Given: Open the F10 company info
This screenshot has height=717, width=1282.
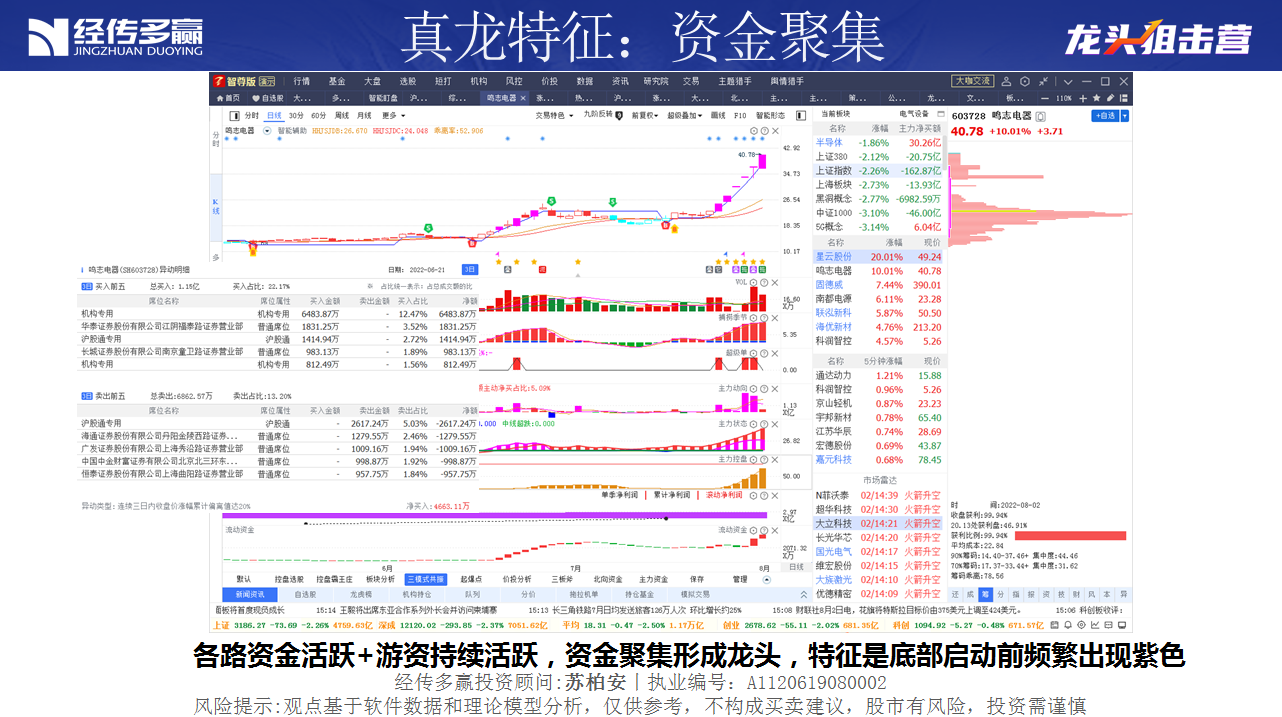Looking at the screenshot, I should [x=741, y=115].
